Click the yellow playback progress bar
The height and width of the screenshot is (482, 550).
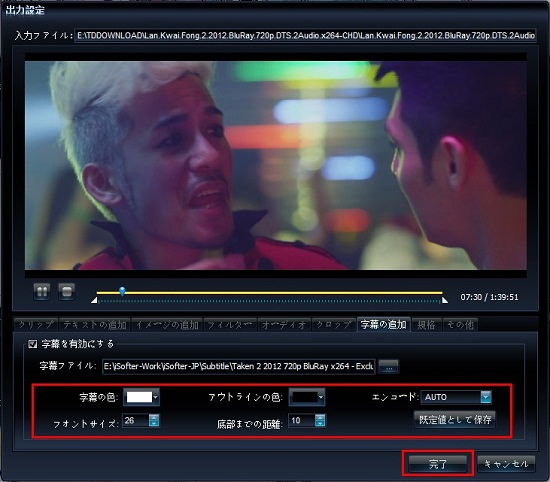(269, 292)
